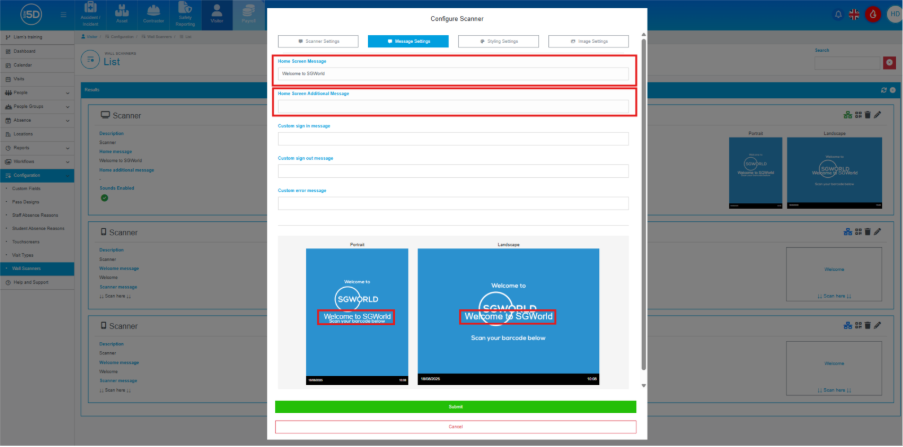
Task: Switch to the Scanner Settings tab
Action: pos(318,42)
